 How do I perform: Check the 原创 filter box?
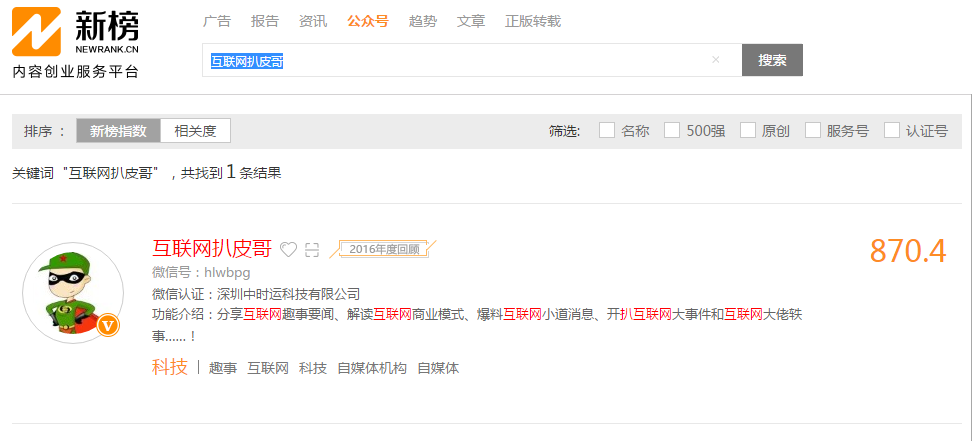click(x=748, y=130)
